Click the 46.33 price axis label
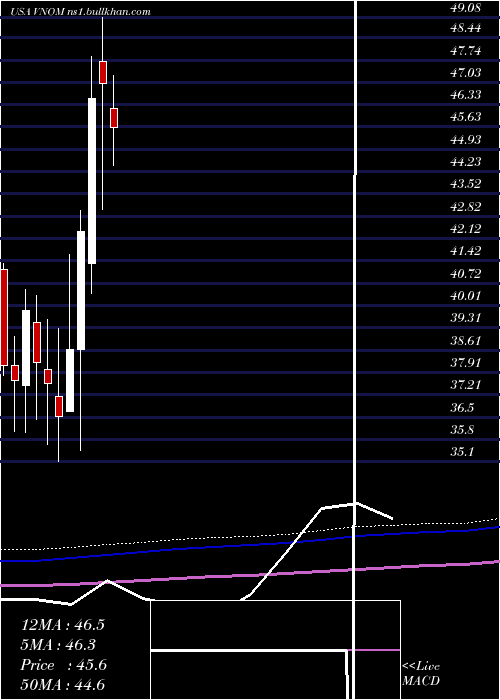 [x=466, y=95]
